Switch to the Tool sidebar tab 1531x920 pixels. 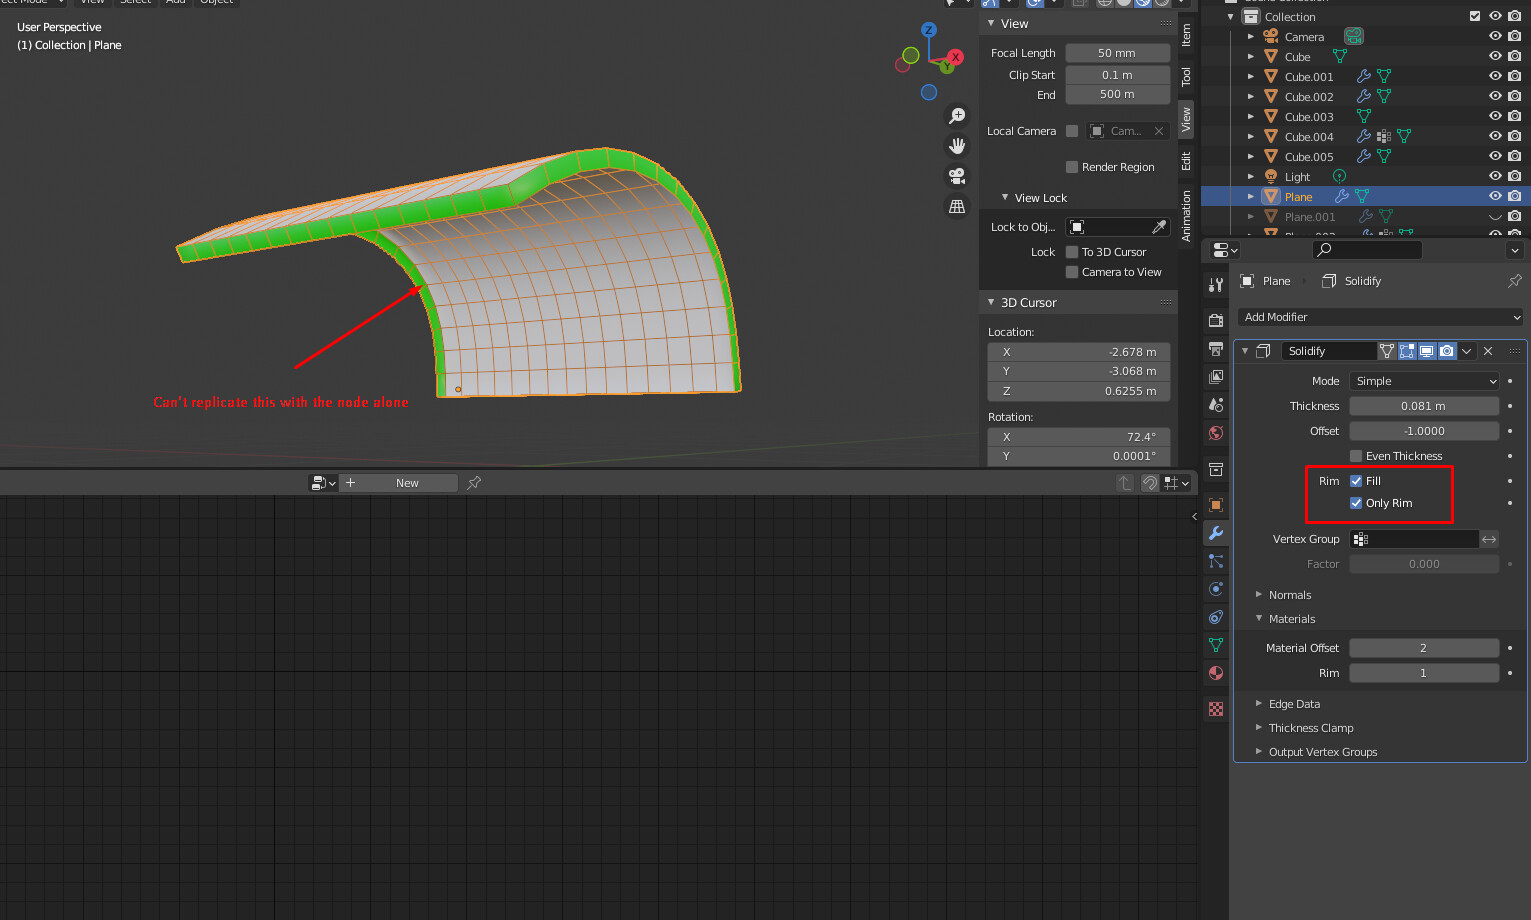click(x=1187, y=76)
